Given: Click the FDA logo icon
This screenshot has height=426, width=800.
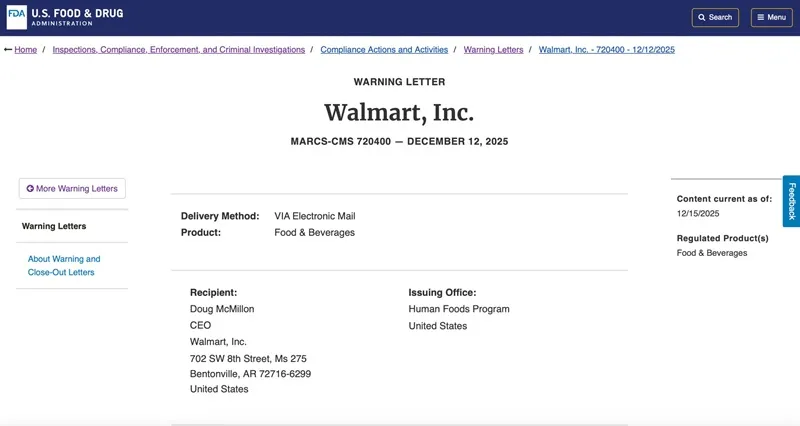Looking at the screenshot, I should [17, 17].
